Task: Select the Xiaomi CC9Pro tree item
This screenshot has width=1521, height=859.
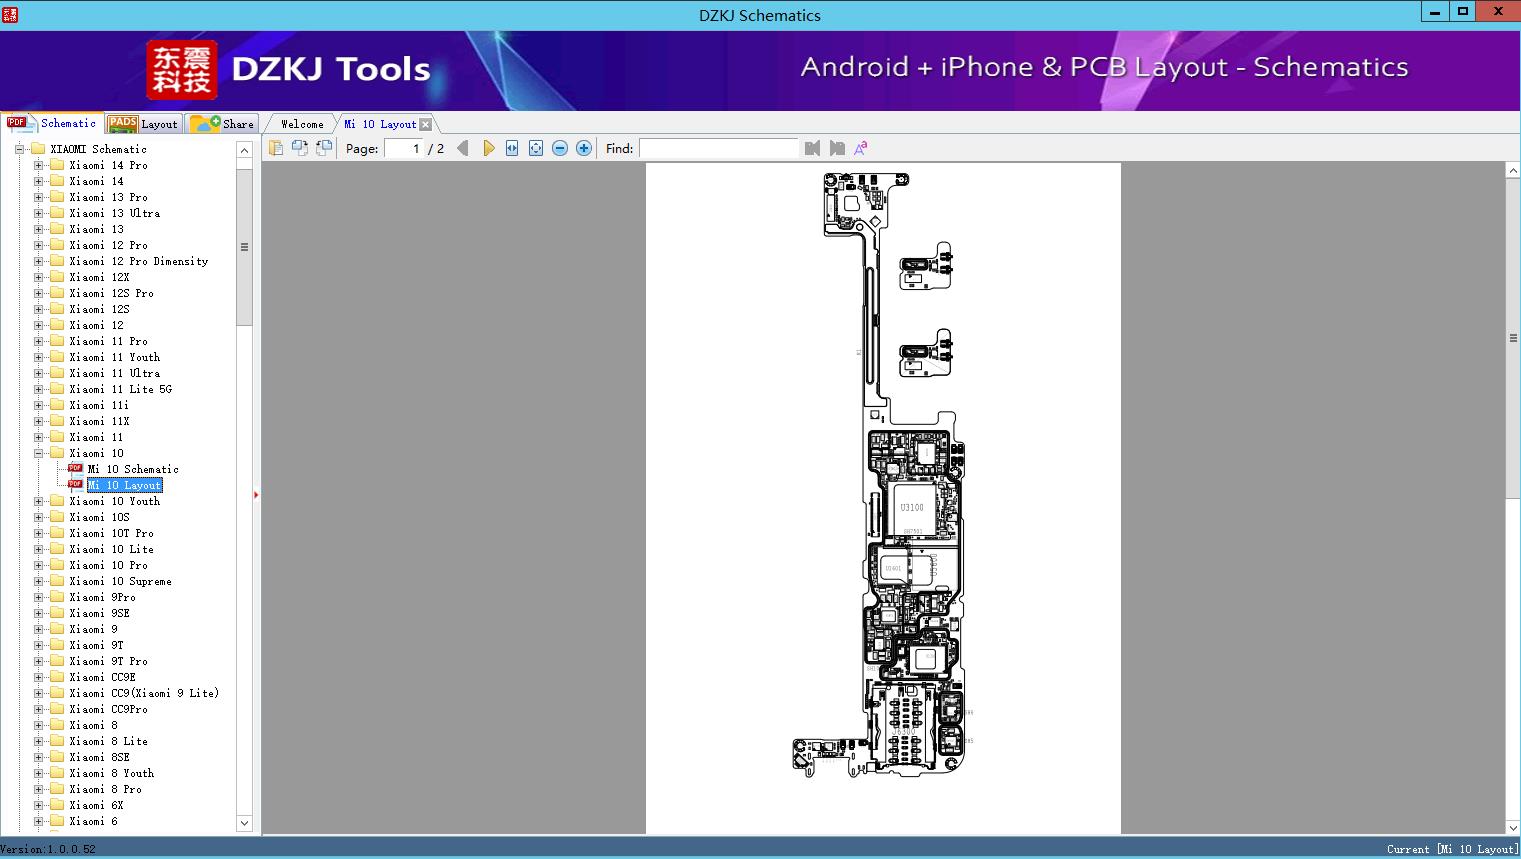Action: [x=109, y=709]
